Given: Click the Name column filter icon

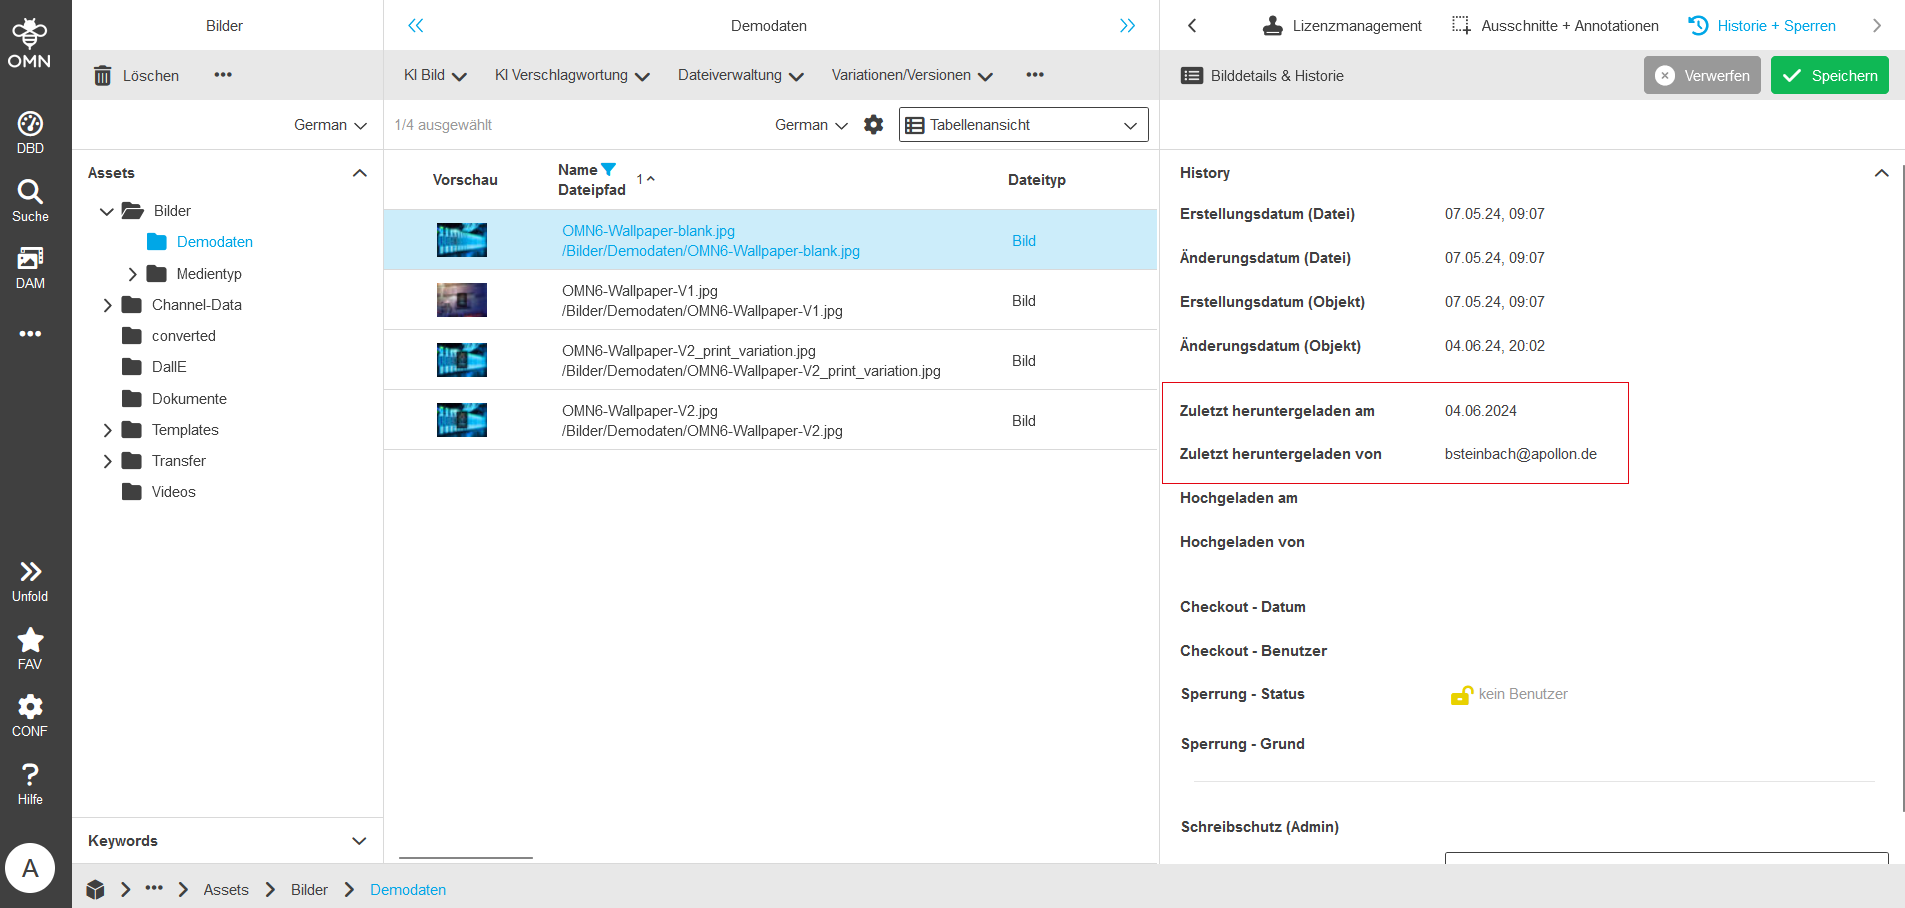Looking at the screenshot, I should [608, 169].
